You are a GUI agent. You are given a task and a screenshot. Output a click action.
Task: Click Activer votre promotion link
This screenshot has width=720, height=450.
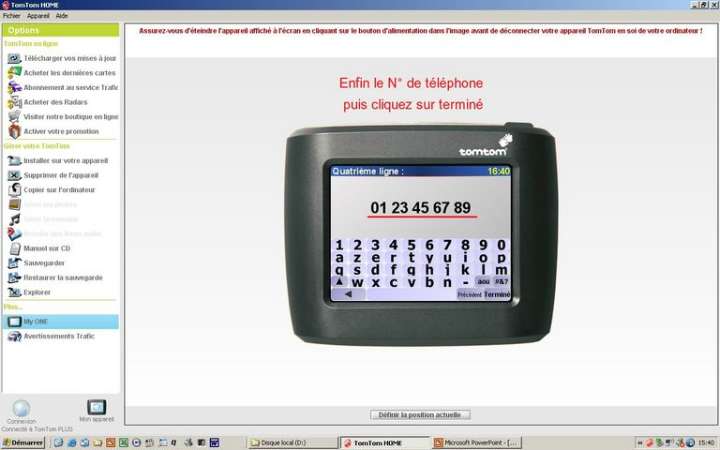pyautogui.click(x=61, y=131)
